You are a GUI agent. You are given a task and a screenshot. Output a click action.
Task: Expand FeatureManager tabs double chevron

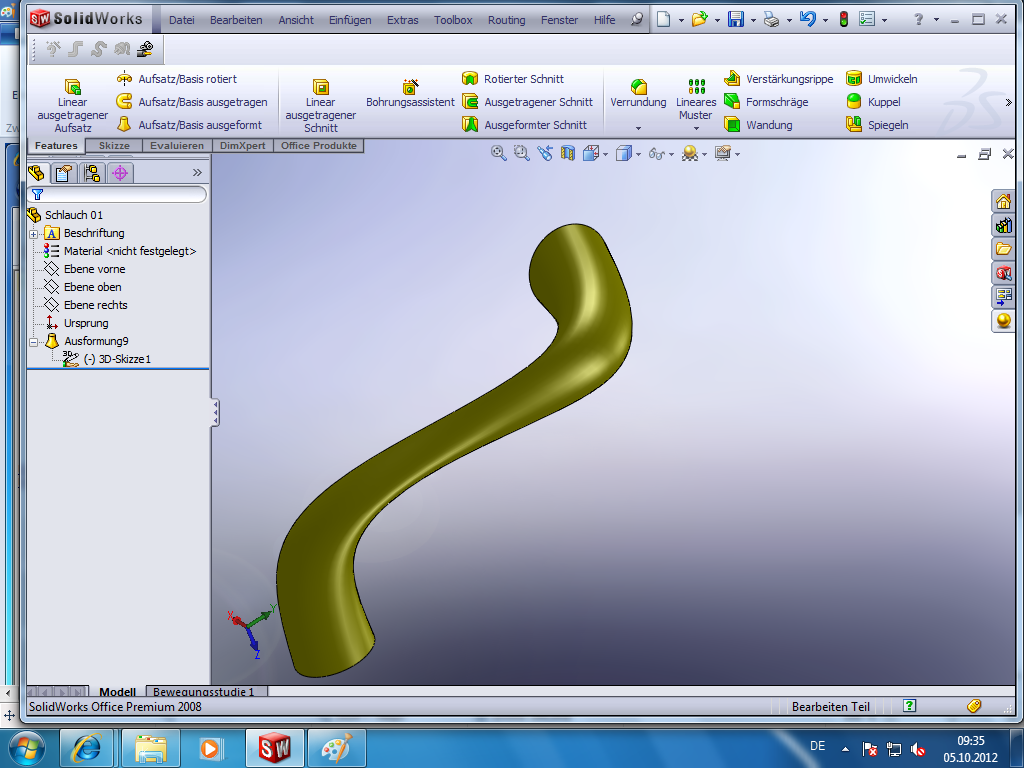coord(197,172)
